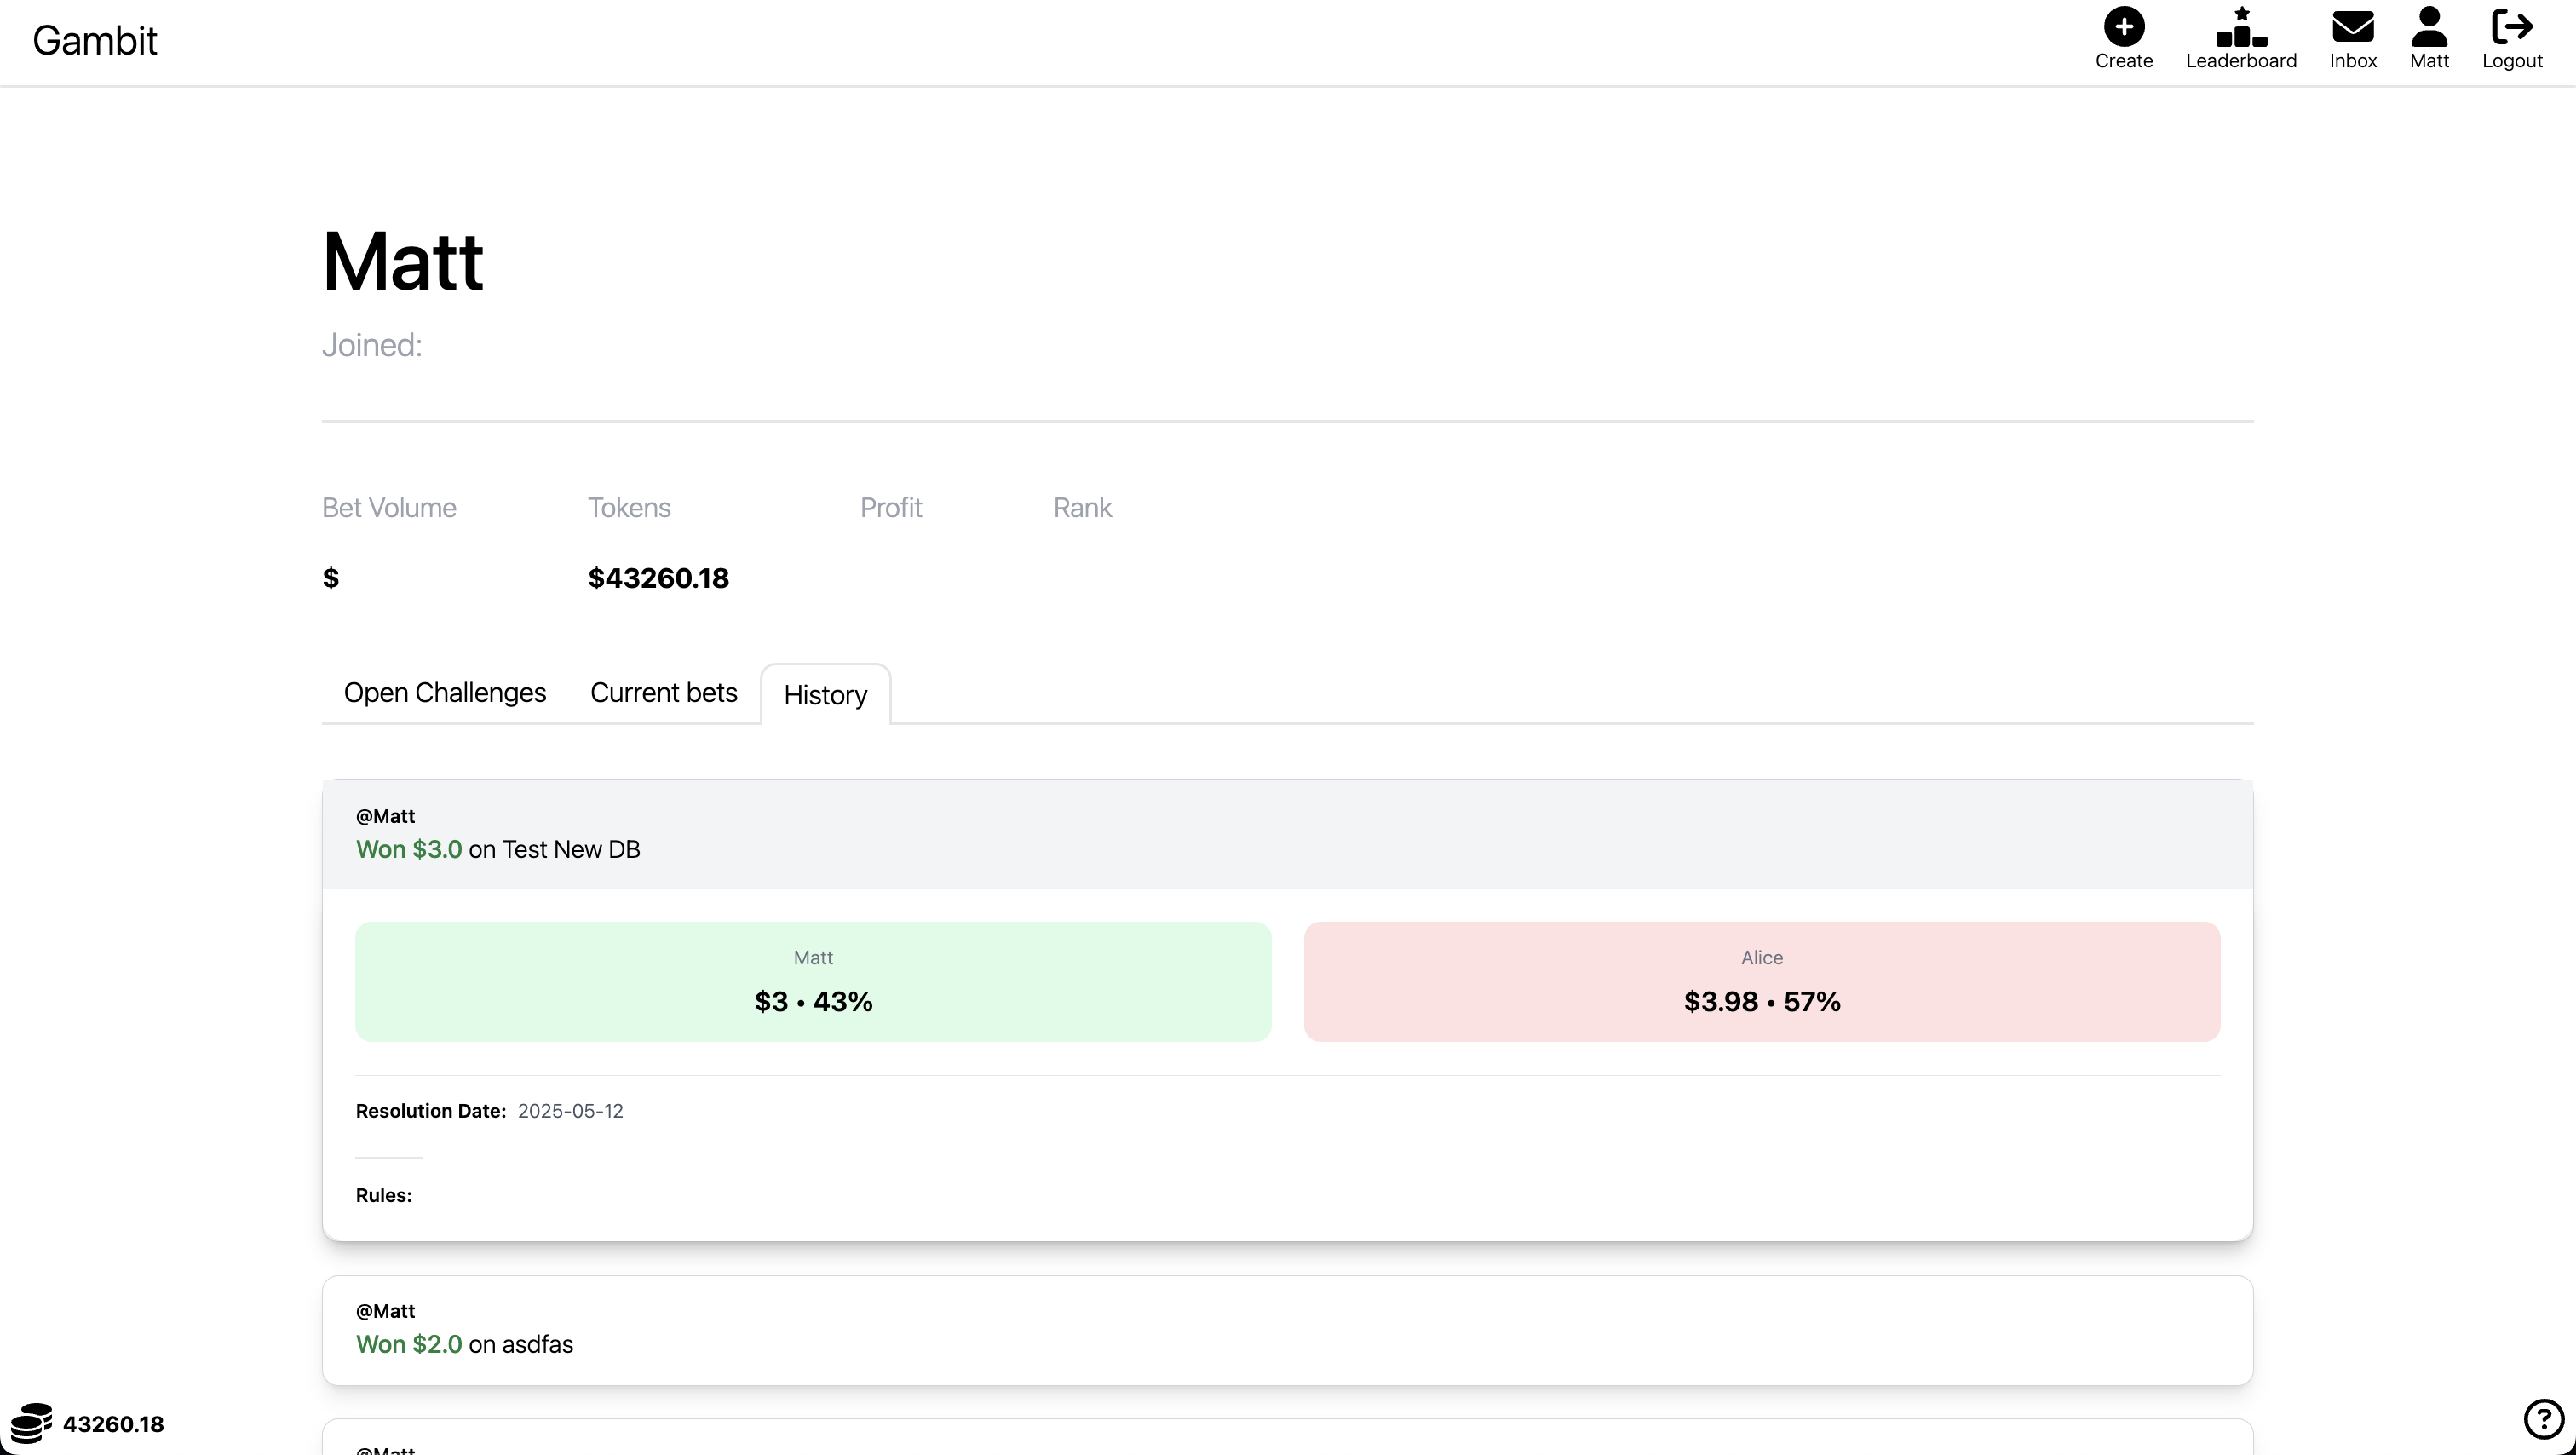Expand the asdfas bet history card
Image resolution: width=2576 pixels, height=1455 pixels.
[x=1287, y=1329]
